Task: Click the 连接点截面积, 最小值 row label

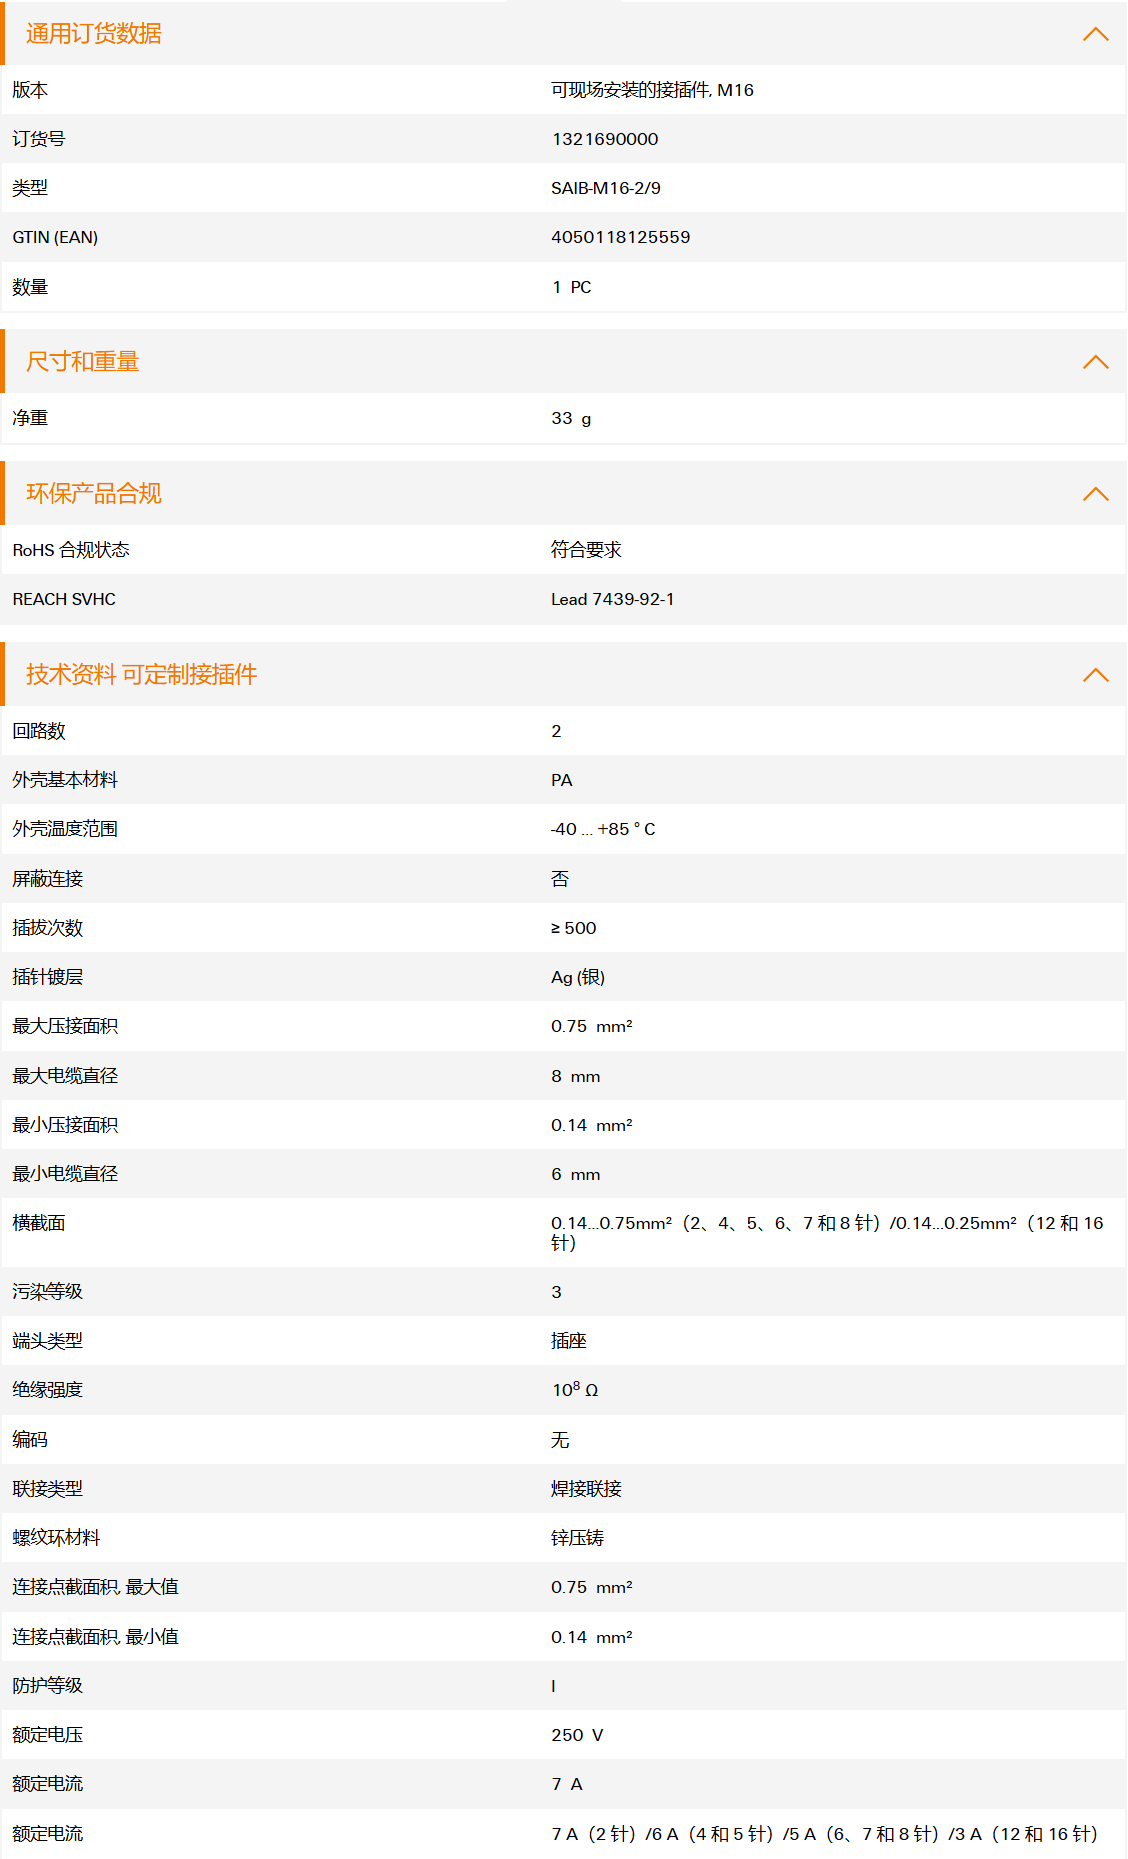Action: [95, 1637]
